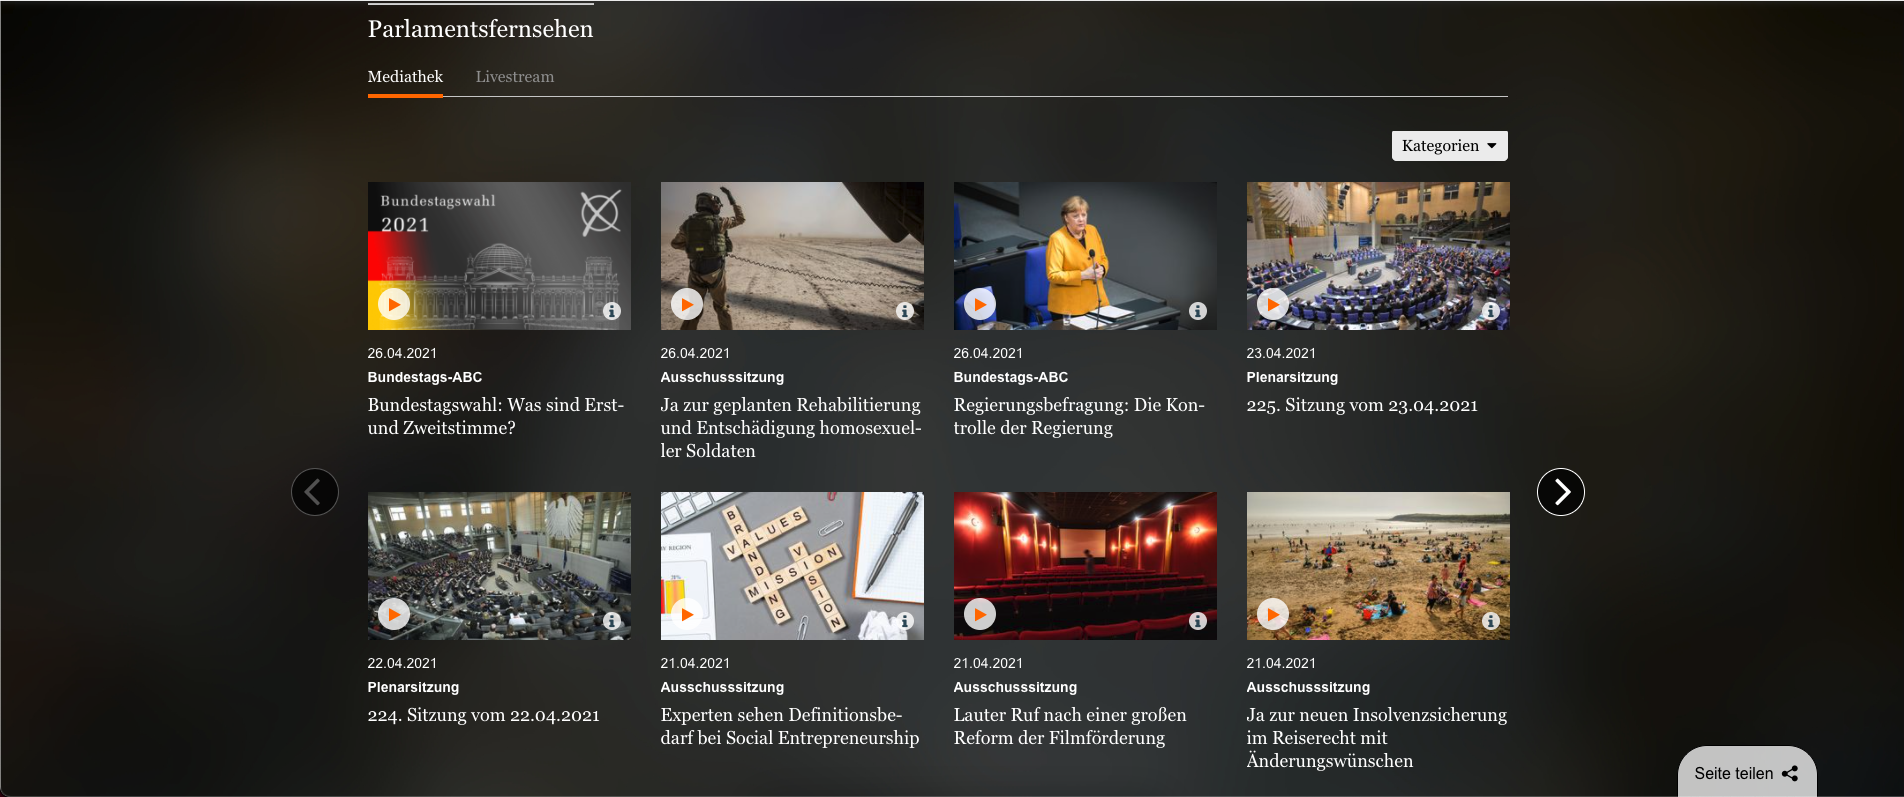Show info for cinema Filmförderung video
Screen dimensions: 1904x797
coord(1198,621)
